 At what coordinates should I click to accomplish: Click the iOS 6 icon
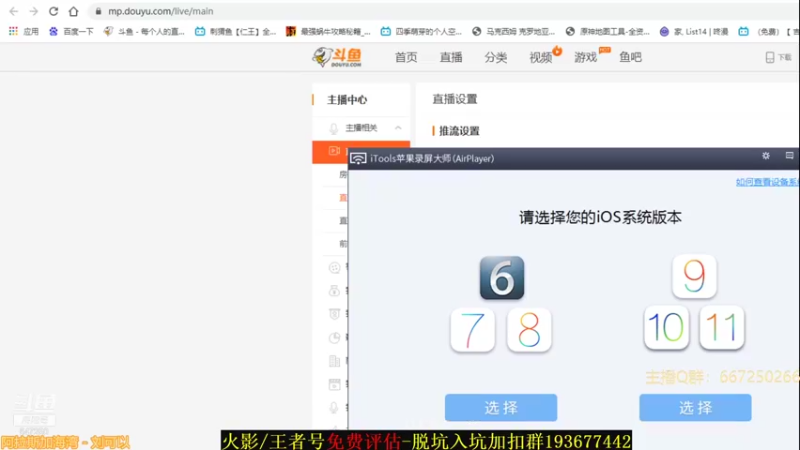[502, 278]
